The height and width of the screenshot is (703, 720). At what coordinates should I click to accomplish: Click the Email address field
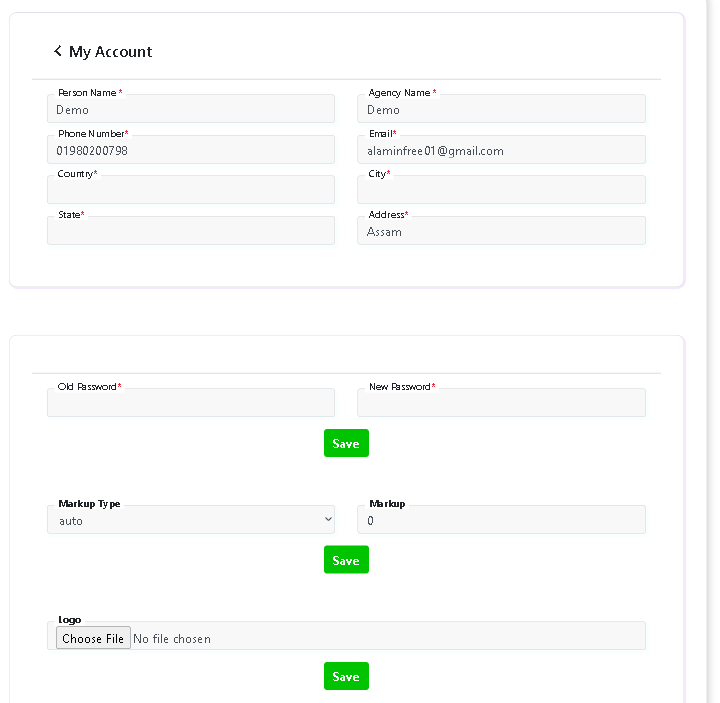coord(500,150)
